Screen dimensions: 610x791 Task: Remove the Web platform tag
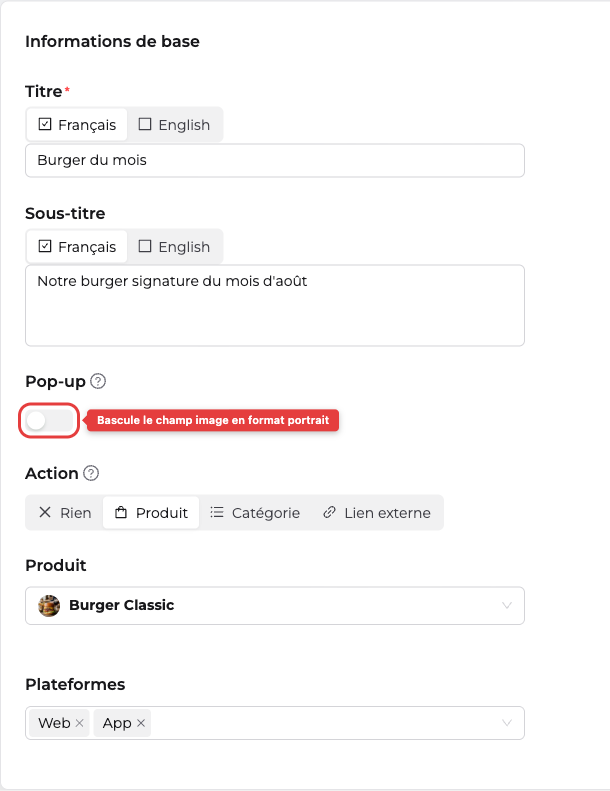pyautogui.click(x=79, y=723)
